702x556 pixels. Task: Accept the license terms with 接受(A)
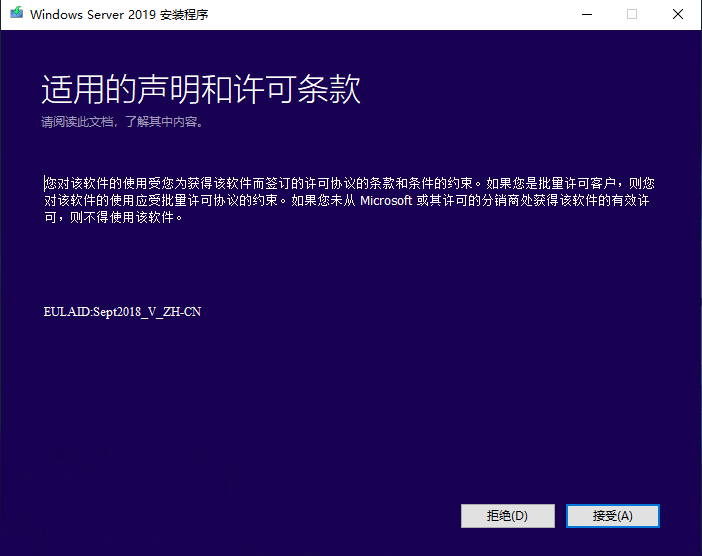pos(612,516)
